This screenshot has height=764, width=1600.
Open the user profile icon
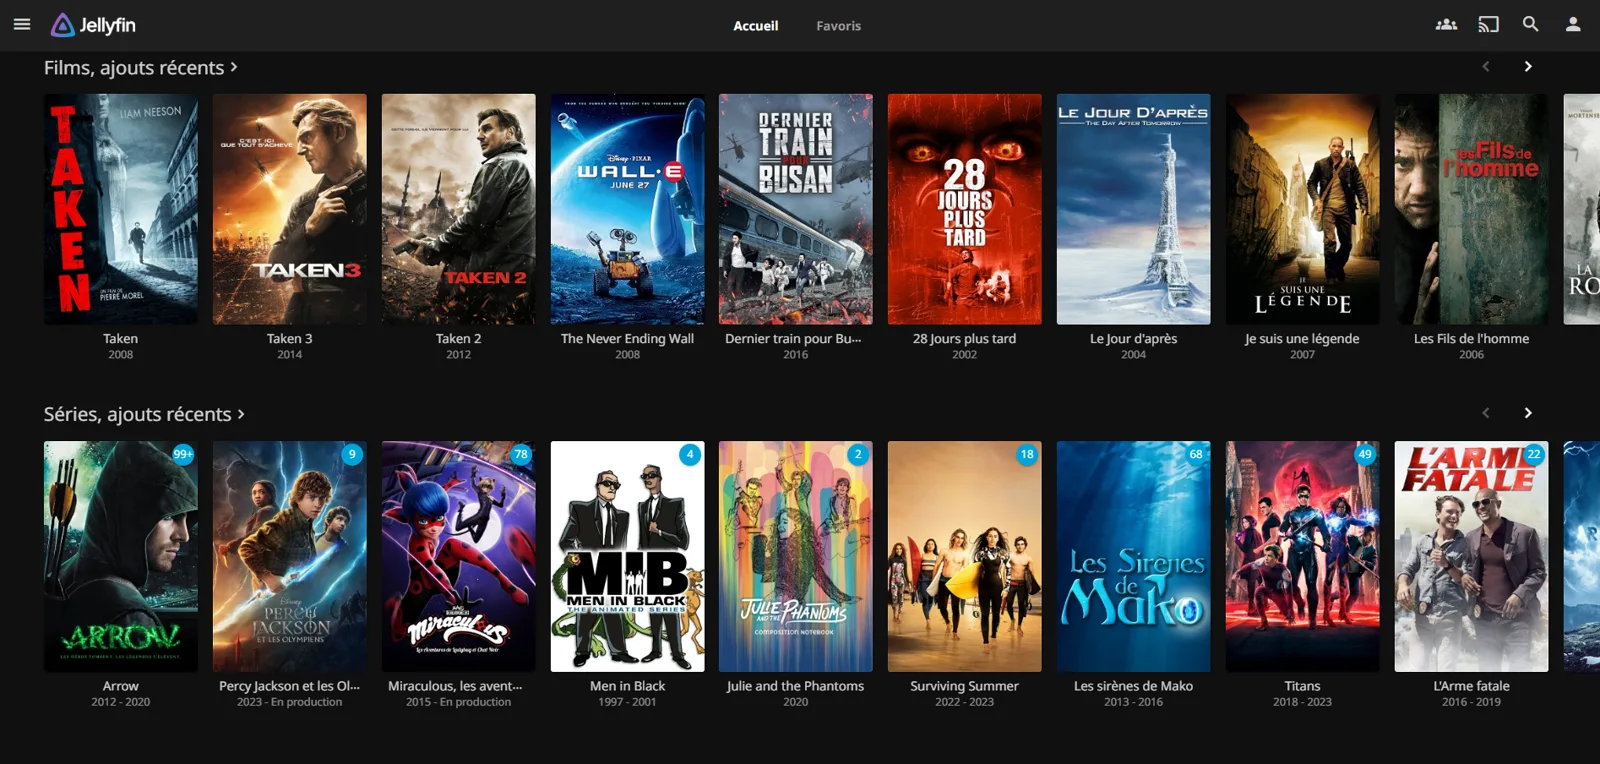point(1573,25)
